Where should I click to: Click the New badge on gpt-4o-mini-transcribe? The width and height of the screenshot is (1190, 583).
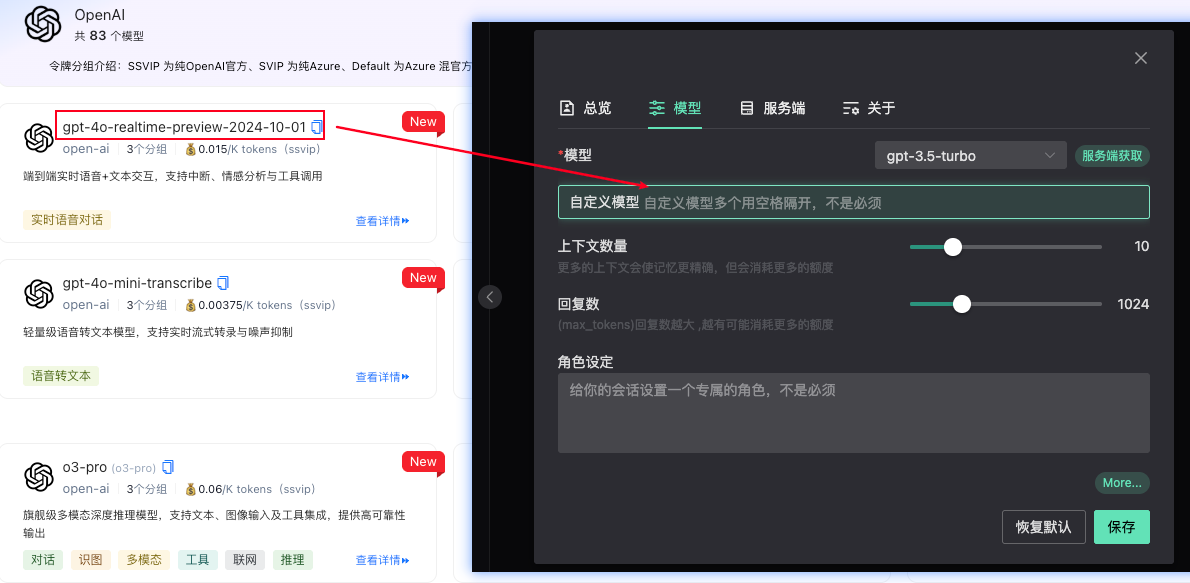(x=423, y=278)
